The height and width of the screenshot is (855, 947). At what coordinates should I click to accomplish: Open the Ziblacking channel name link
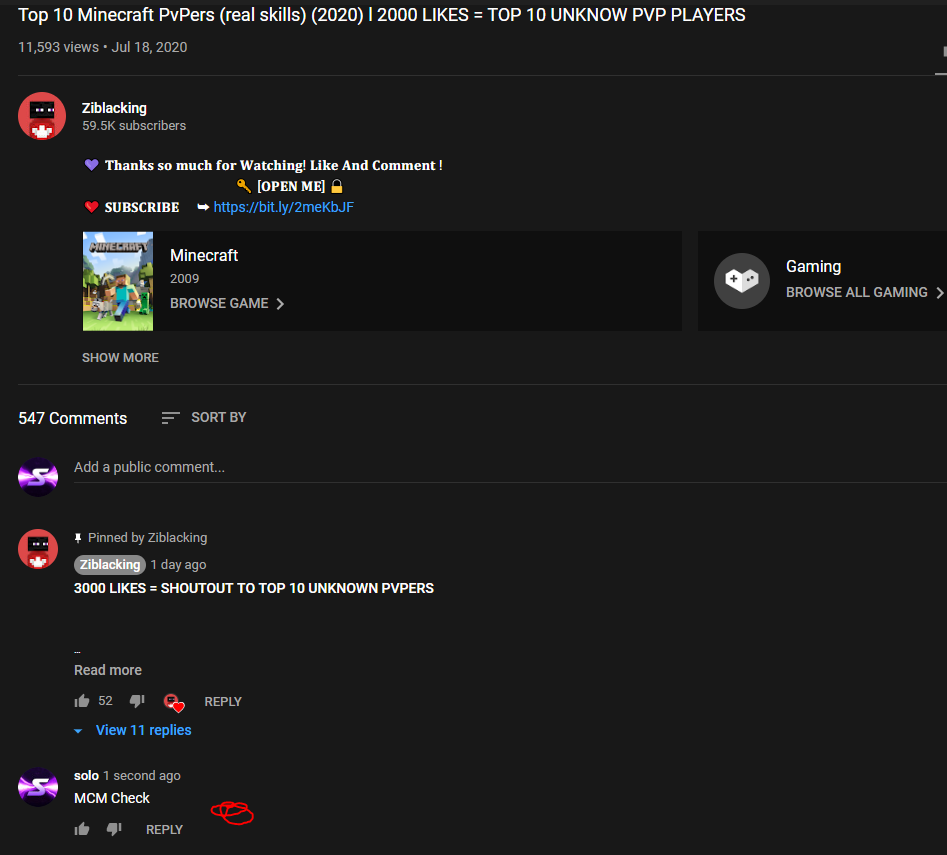click(114, 108)
